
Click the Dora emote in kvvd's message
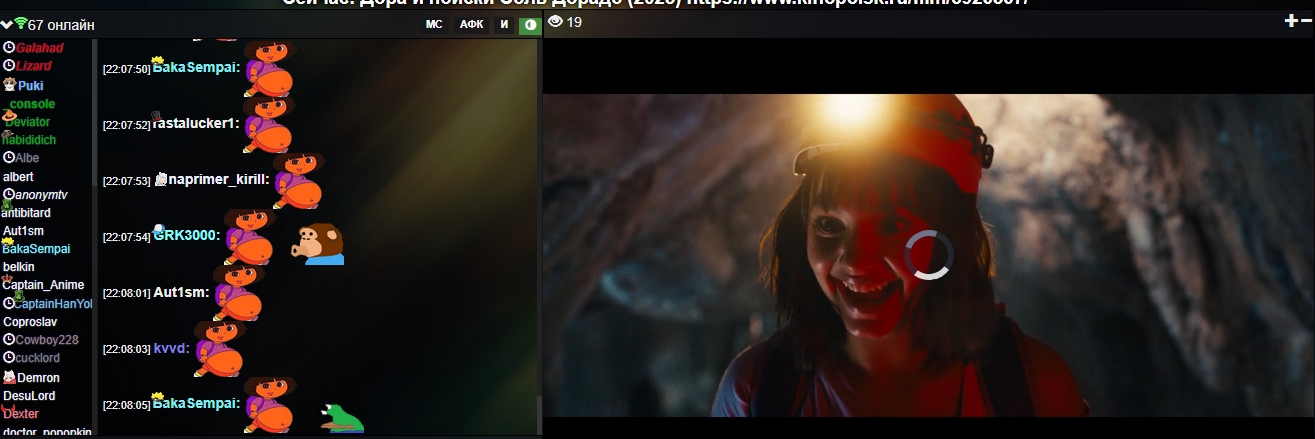[220, 348]
